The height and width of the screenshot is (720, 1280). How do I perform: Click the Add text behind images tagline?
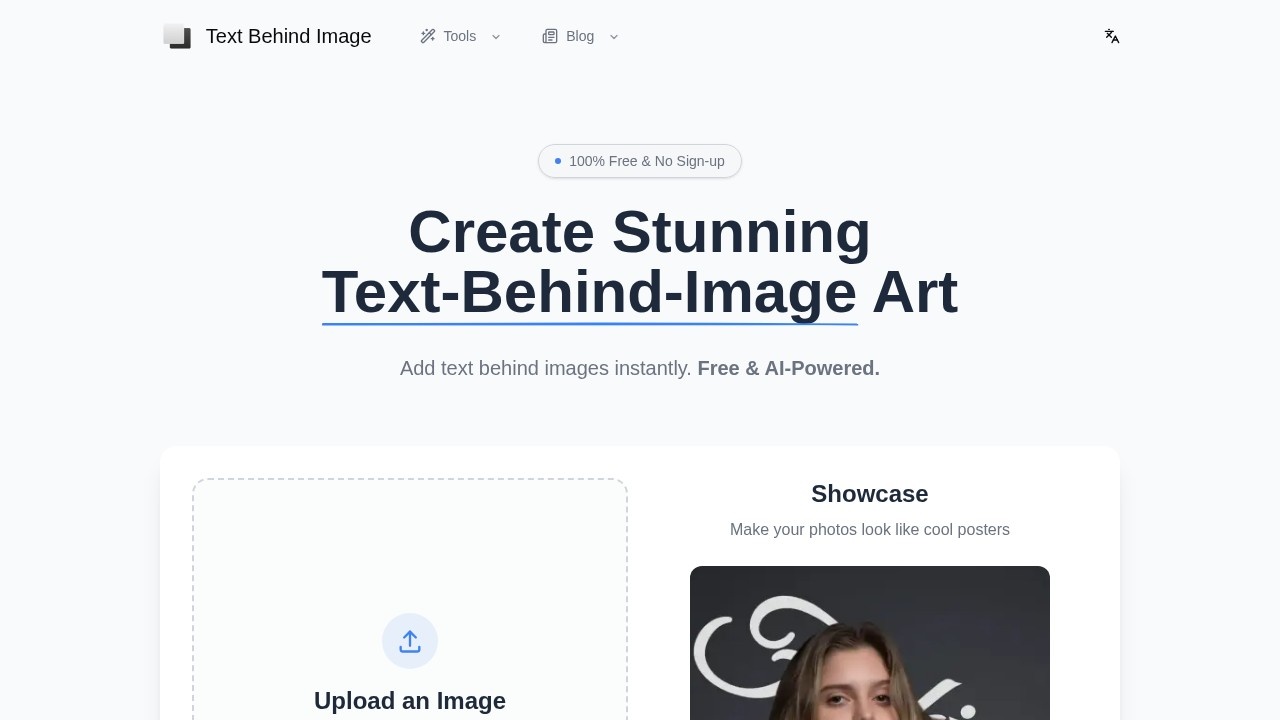(x=547, y=368)
